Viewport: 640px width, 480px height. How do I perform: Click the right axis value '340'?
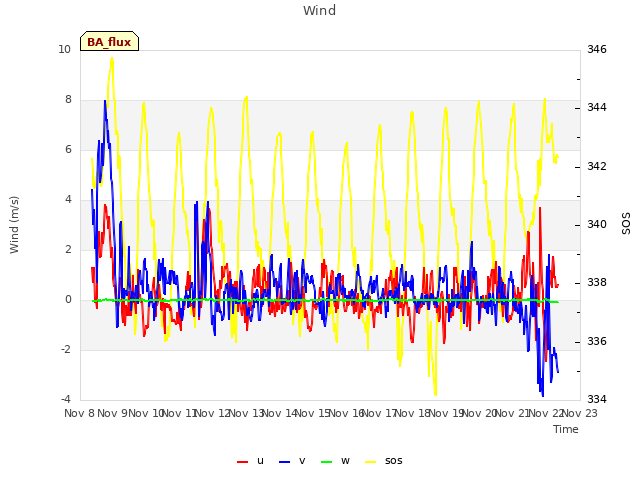tap(597, 224)
